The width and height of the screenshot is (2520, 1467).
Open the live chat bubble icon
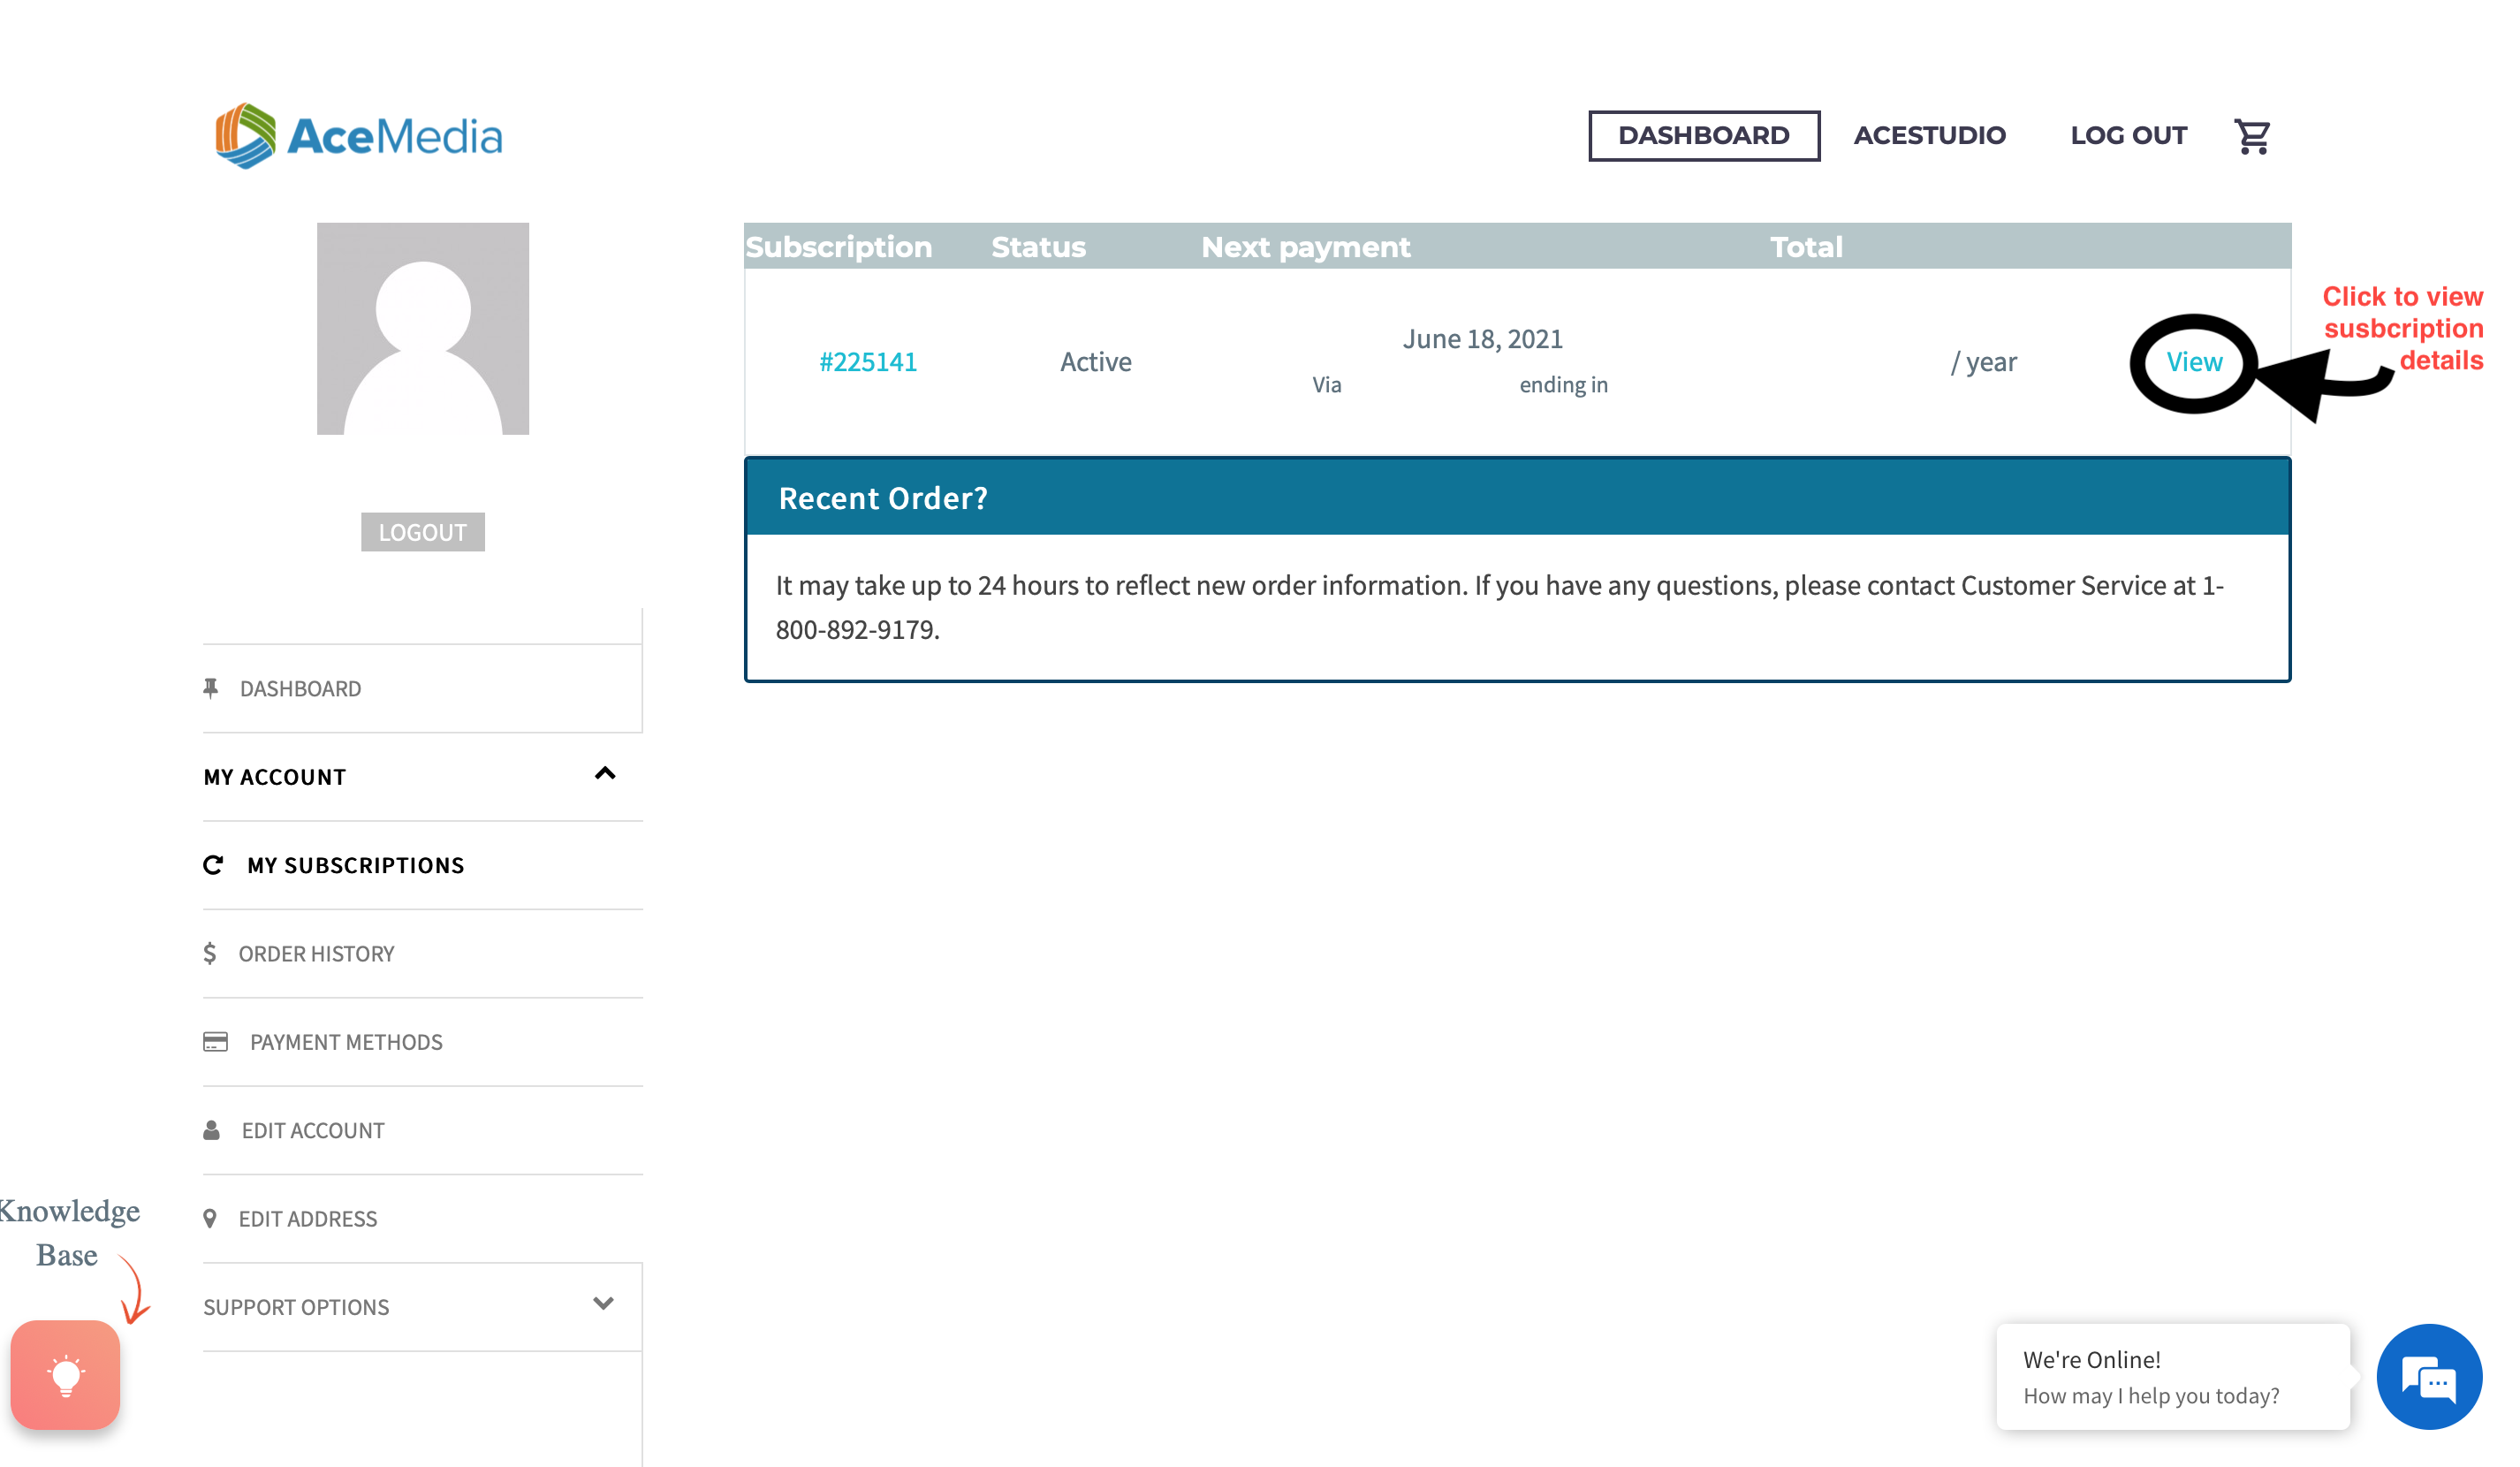click(x=2428, y=1377)
